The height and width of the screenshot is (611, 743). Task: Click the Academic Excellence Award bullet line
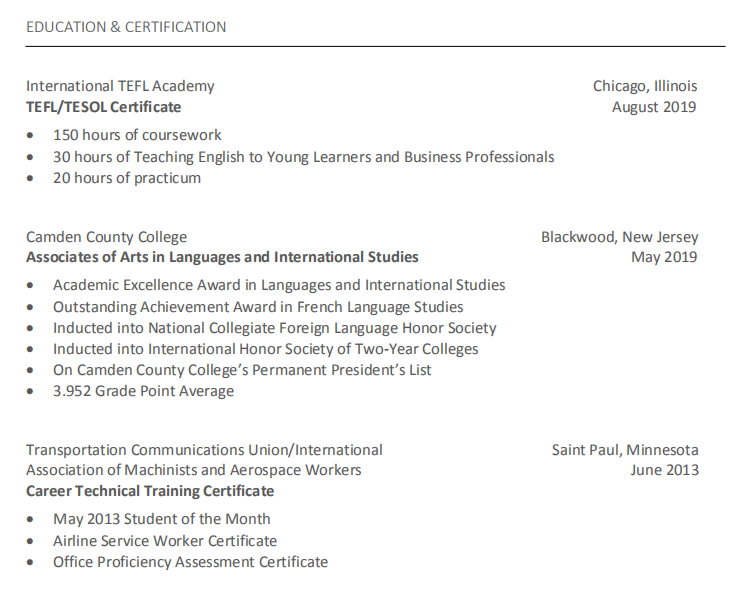[x=279, y=285]
